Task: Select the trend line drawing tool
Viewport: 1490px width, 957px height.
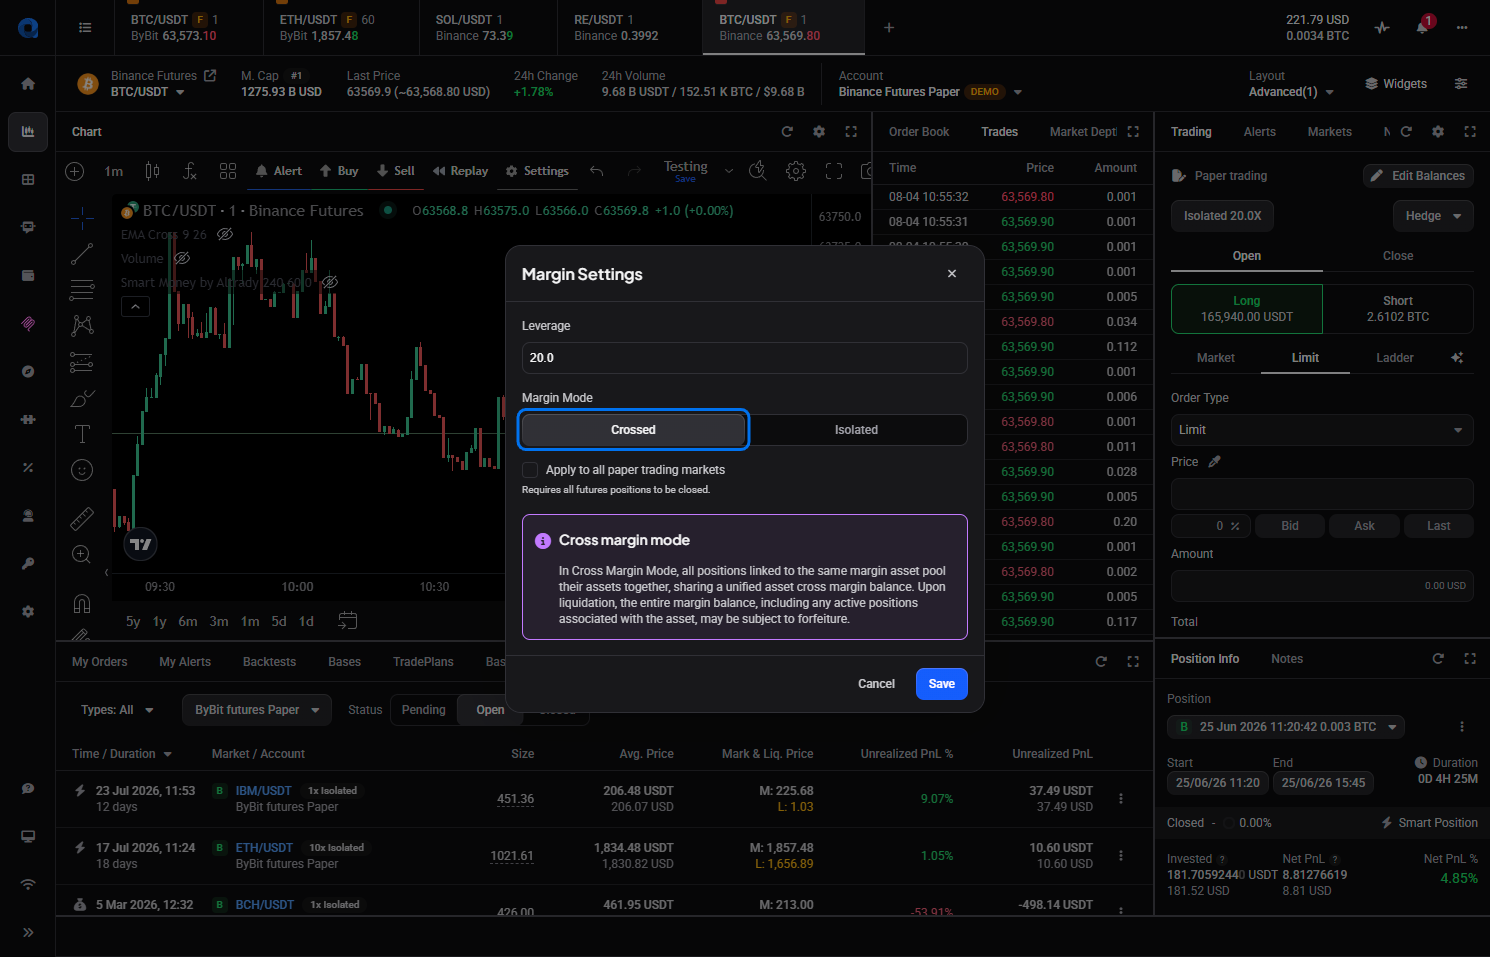Action: coord(82,254)
